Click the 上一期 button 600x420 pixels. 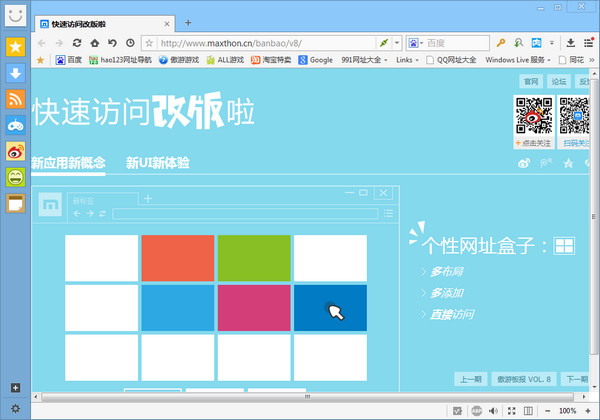471,379
